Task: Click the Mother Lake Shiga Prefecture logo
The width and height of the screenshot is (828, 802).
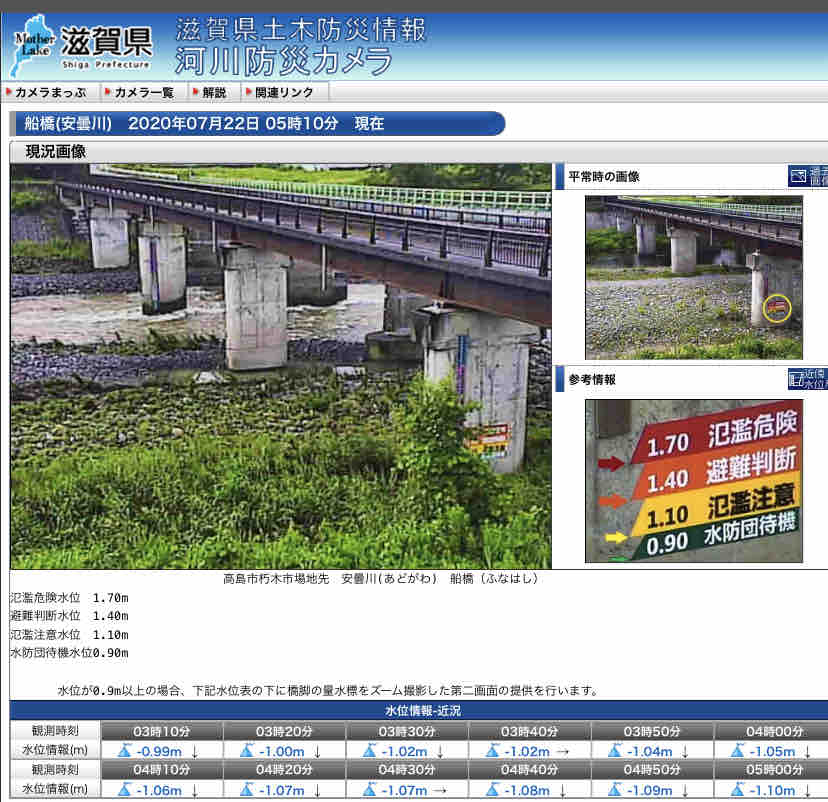Action: (81, 46)
